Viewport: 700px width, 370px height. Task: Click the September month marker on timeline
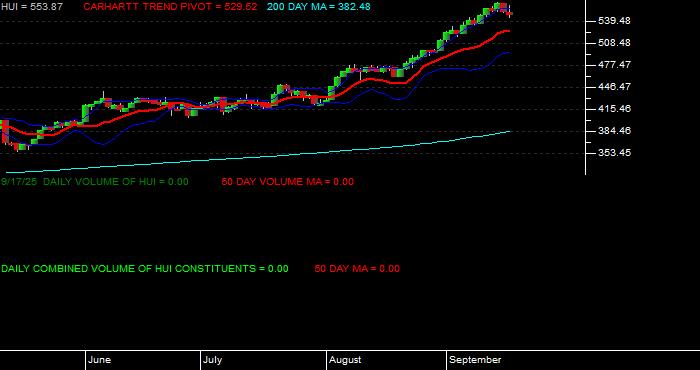click(475, 360)
